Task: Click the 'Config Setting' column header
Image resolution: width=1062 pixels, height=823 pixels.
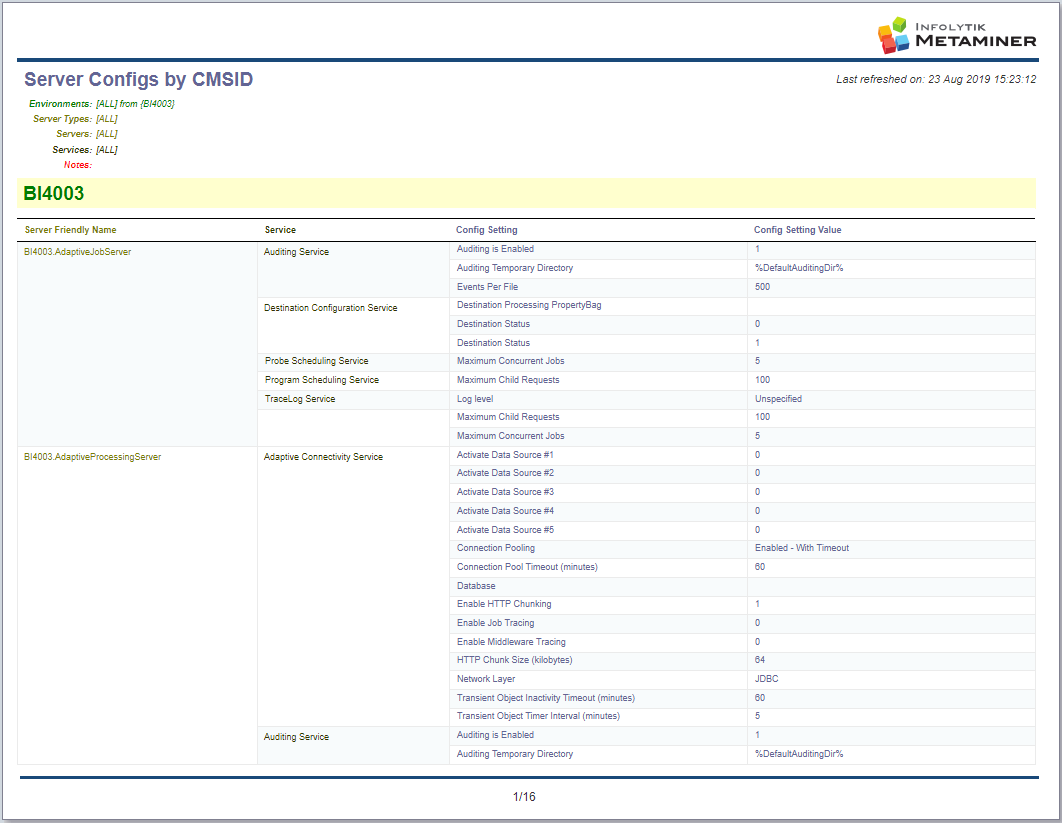Action: pyautogui.click(x=486, y=230)
